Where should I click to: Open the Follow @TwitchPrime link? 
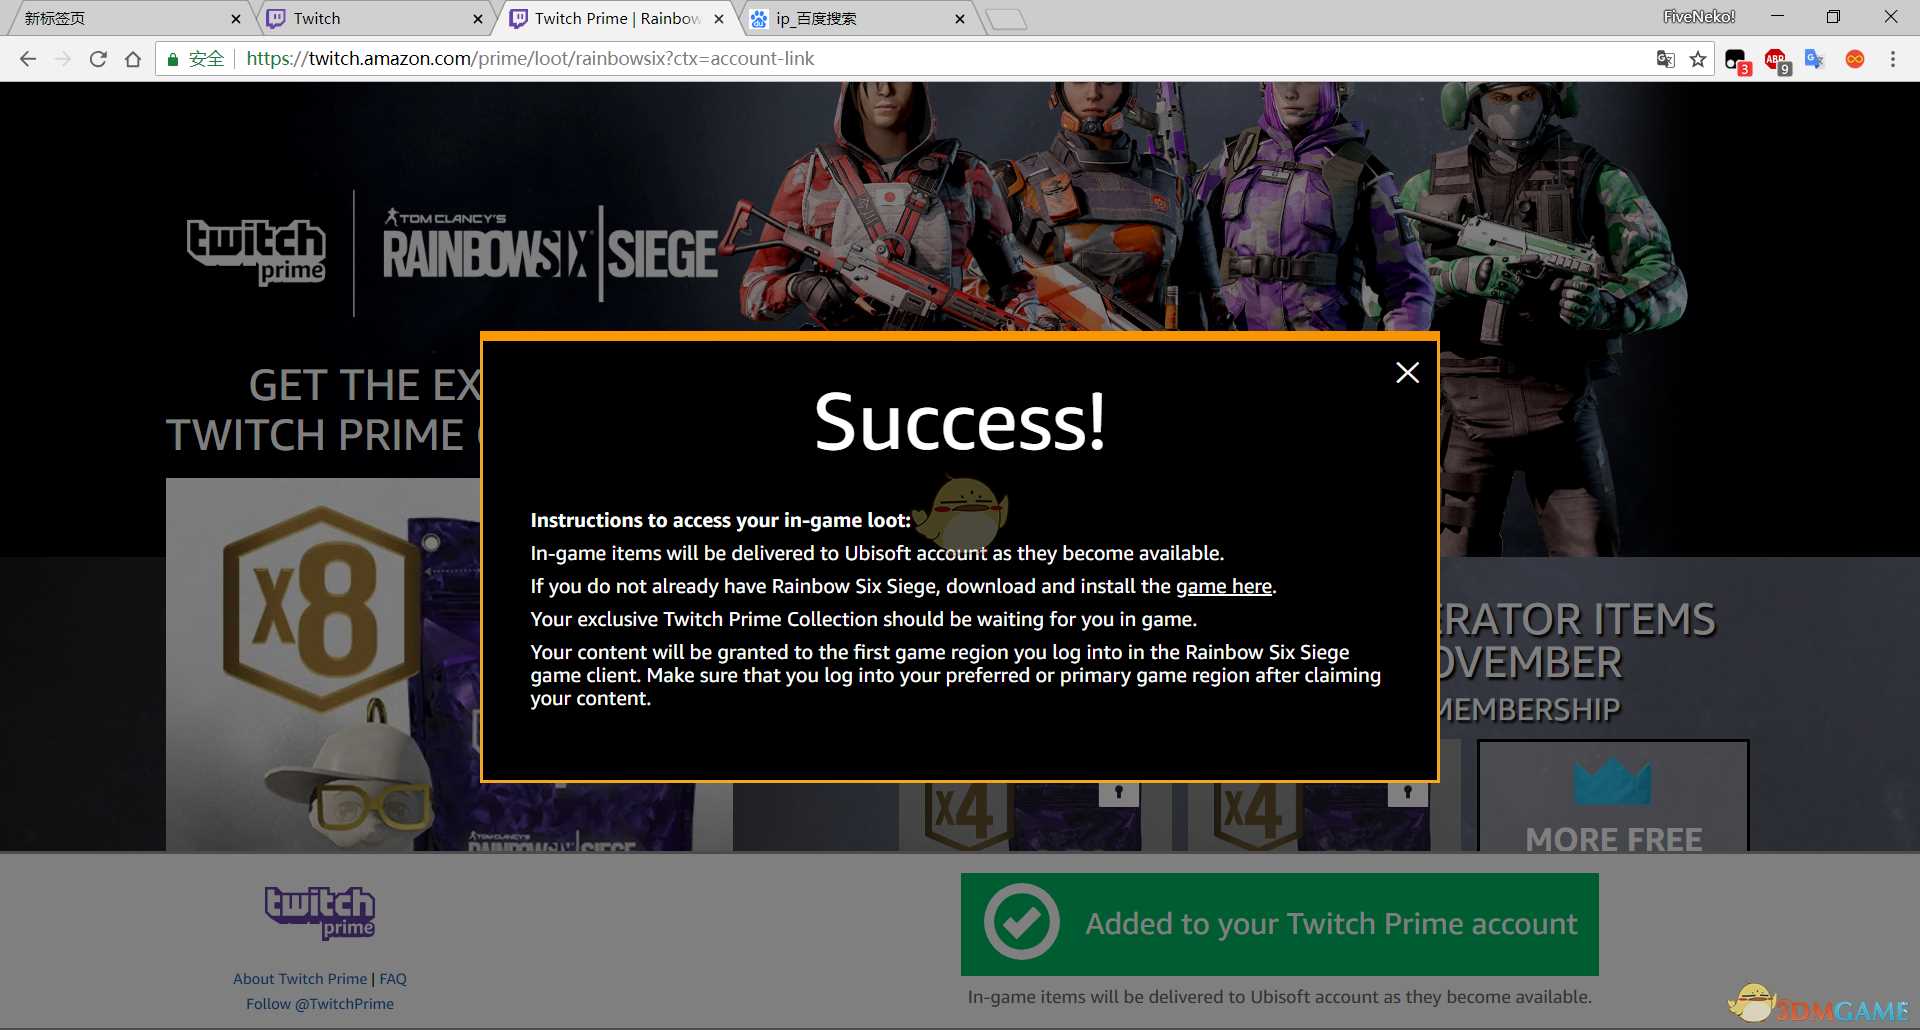[320, 1004]
